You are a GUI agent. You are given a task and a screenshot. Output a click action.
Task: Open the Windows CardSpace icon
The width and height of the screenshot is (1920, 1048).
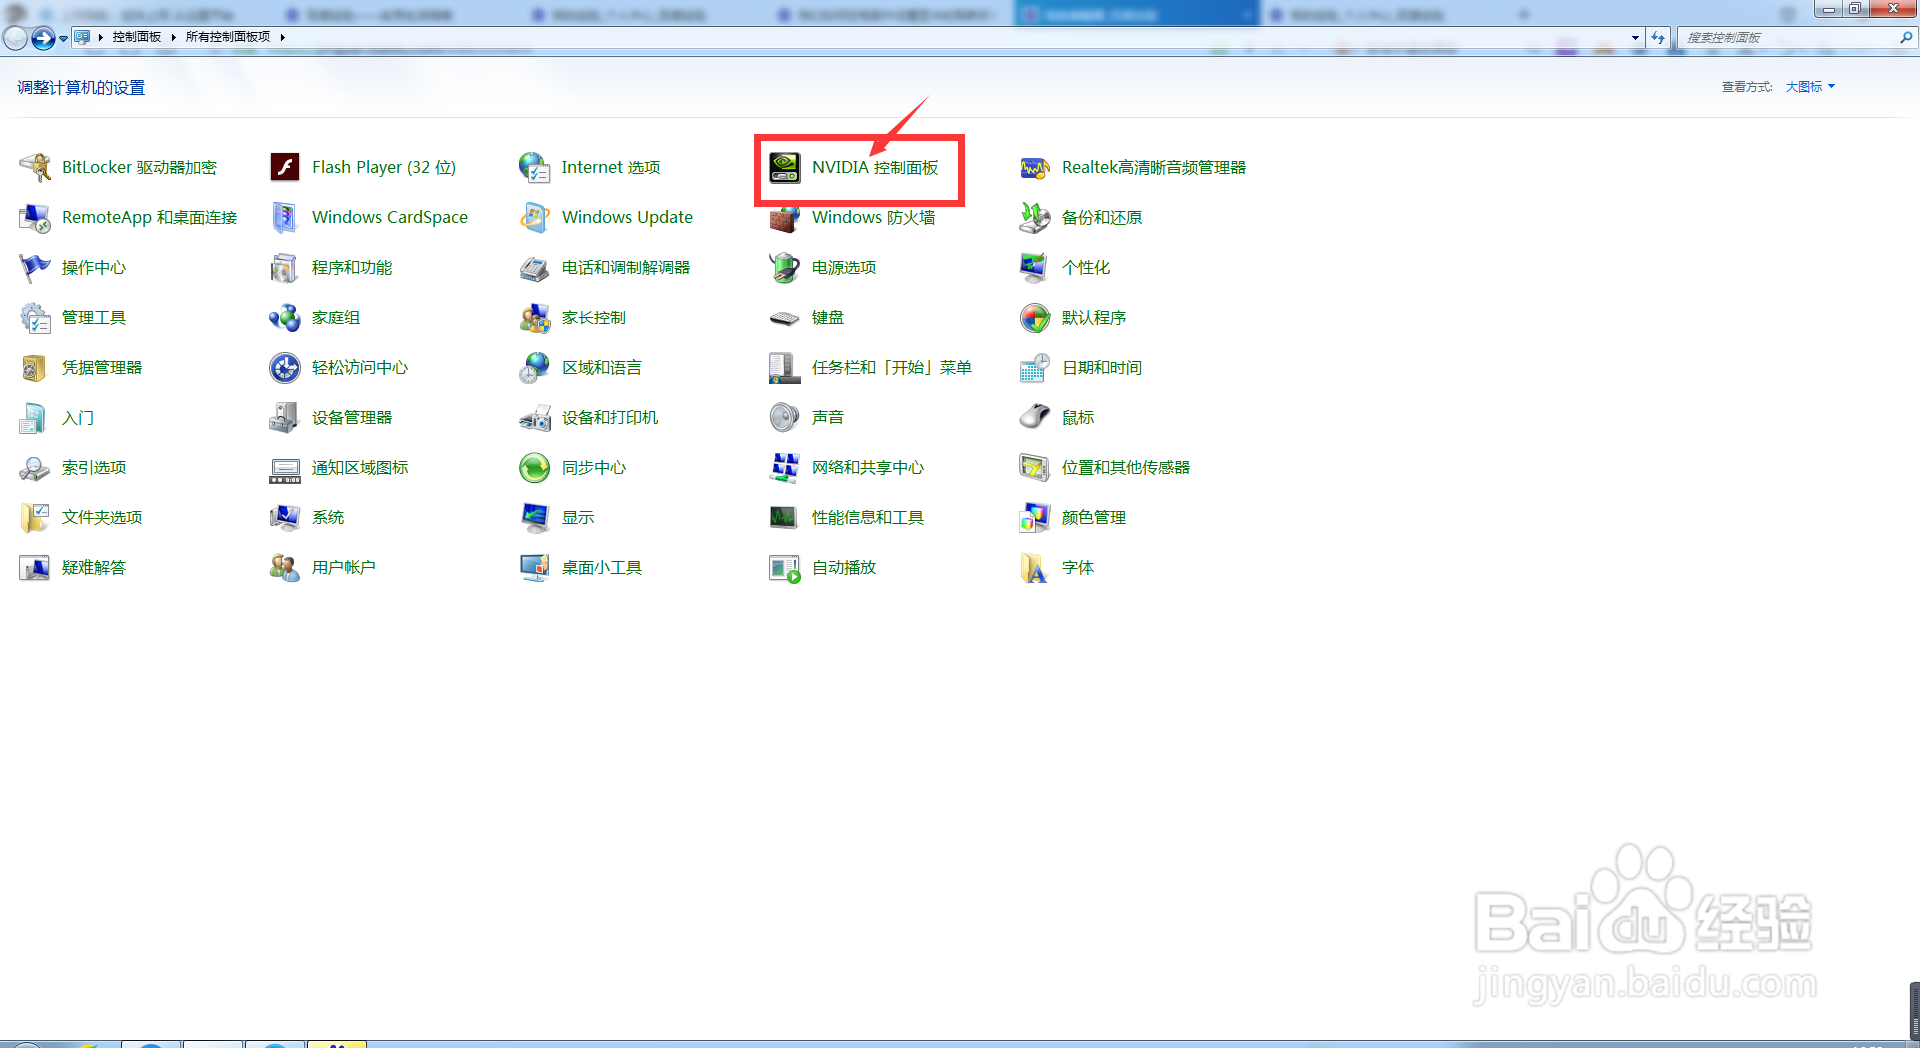285,217
